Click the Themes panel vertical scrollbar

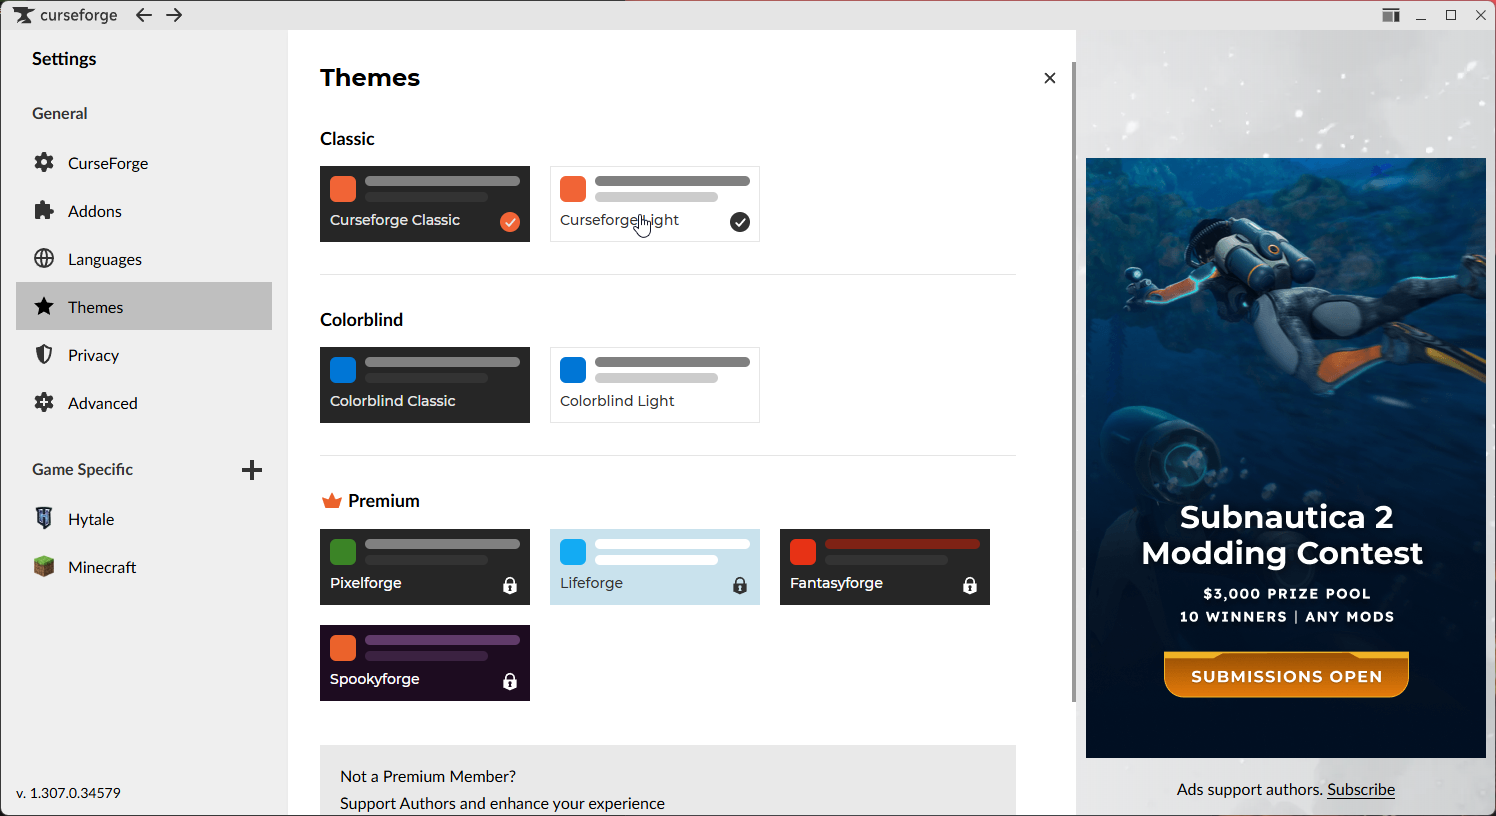pyautogui.click(x=1074, y=381)
